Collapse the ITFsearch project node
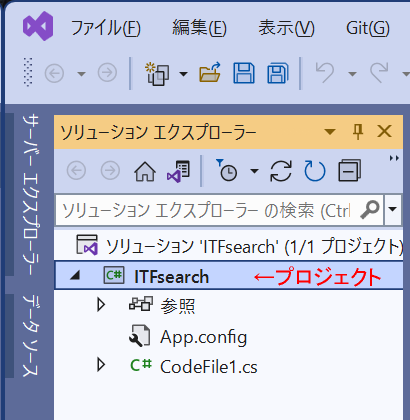410x420 pixels. 76,275
